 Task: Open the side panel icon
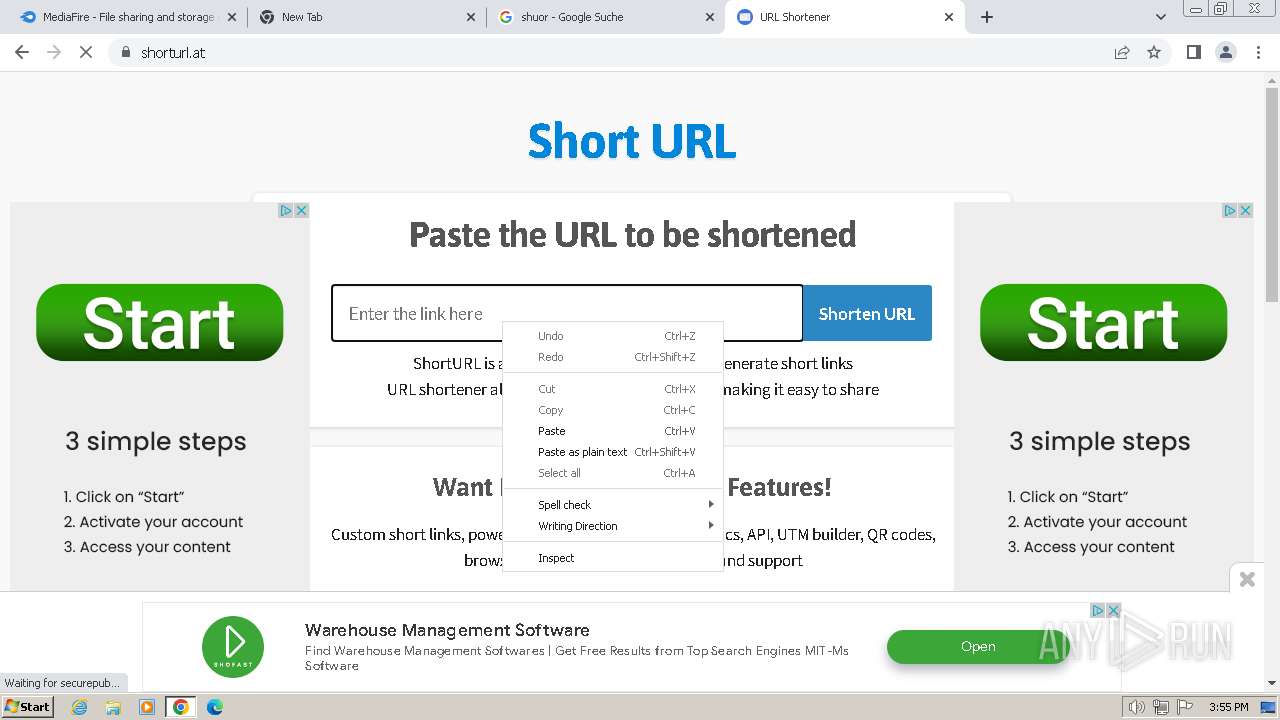1193,52
